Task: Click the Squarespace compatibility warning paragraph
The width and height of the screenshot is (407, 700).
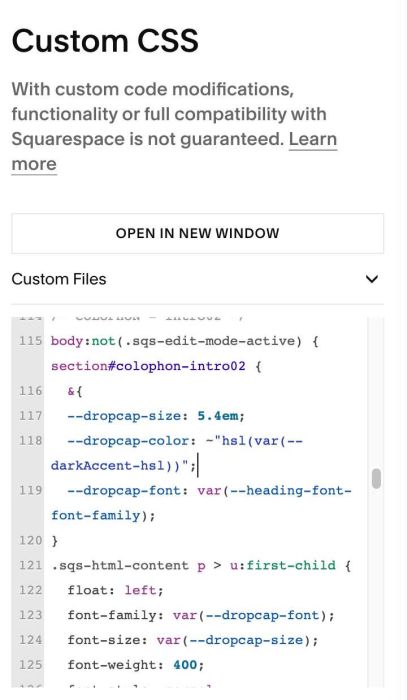Action: pos(174,126)
